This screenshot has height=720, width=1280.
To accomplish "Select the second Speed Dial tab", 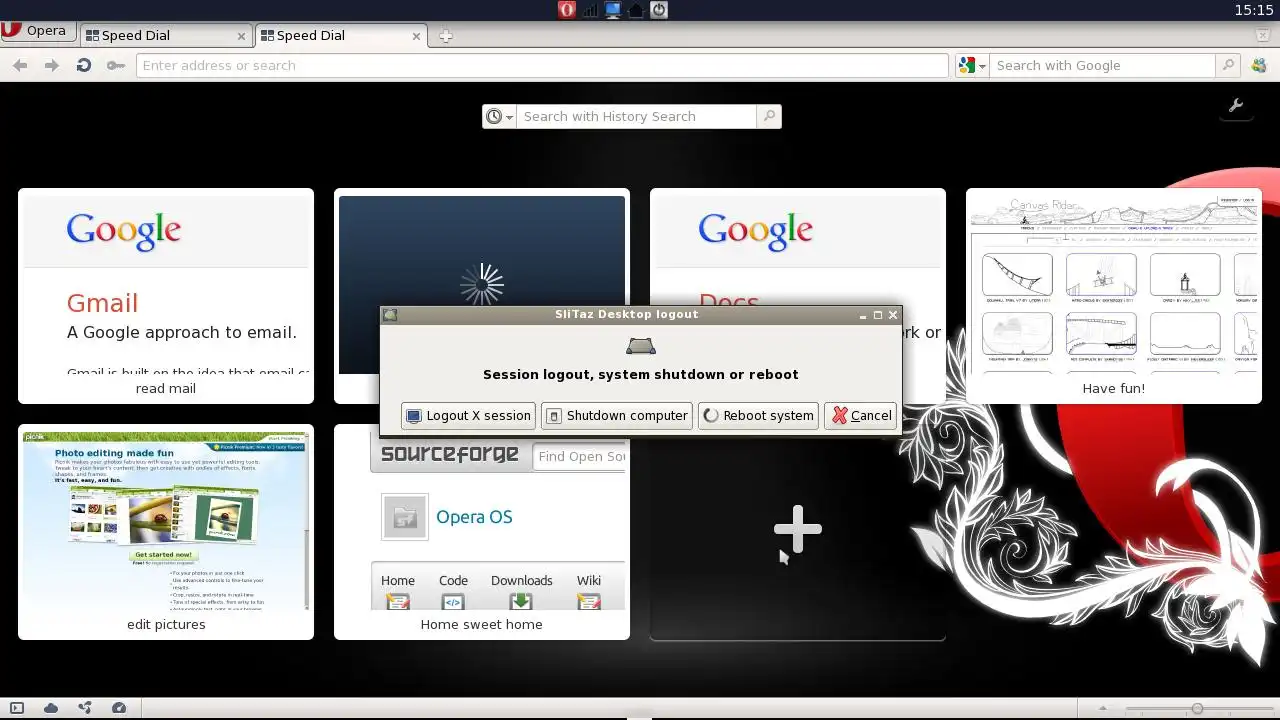I will click(341, 35).
